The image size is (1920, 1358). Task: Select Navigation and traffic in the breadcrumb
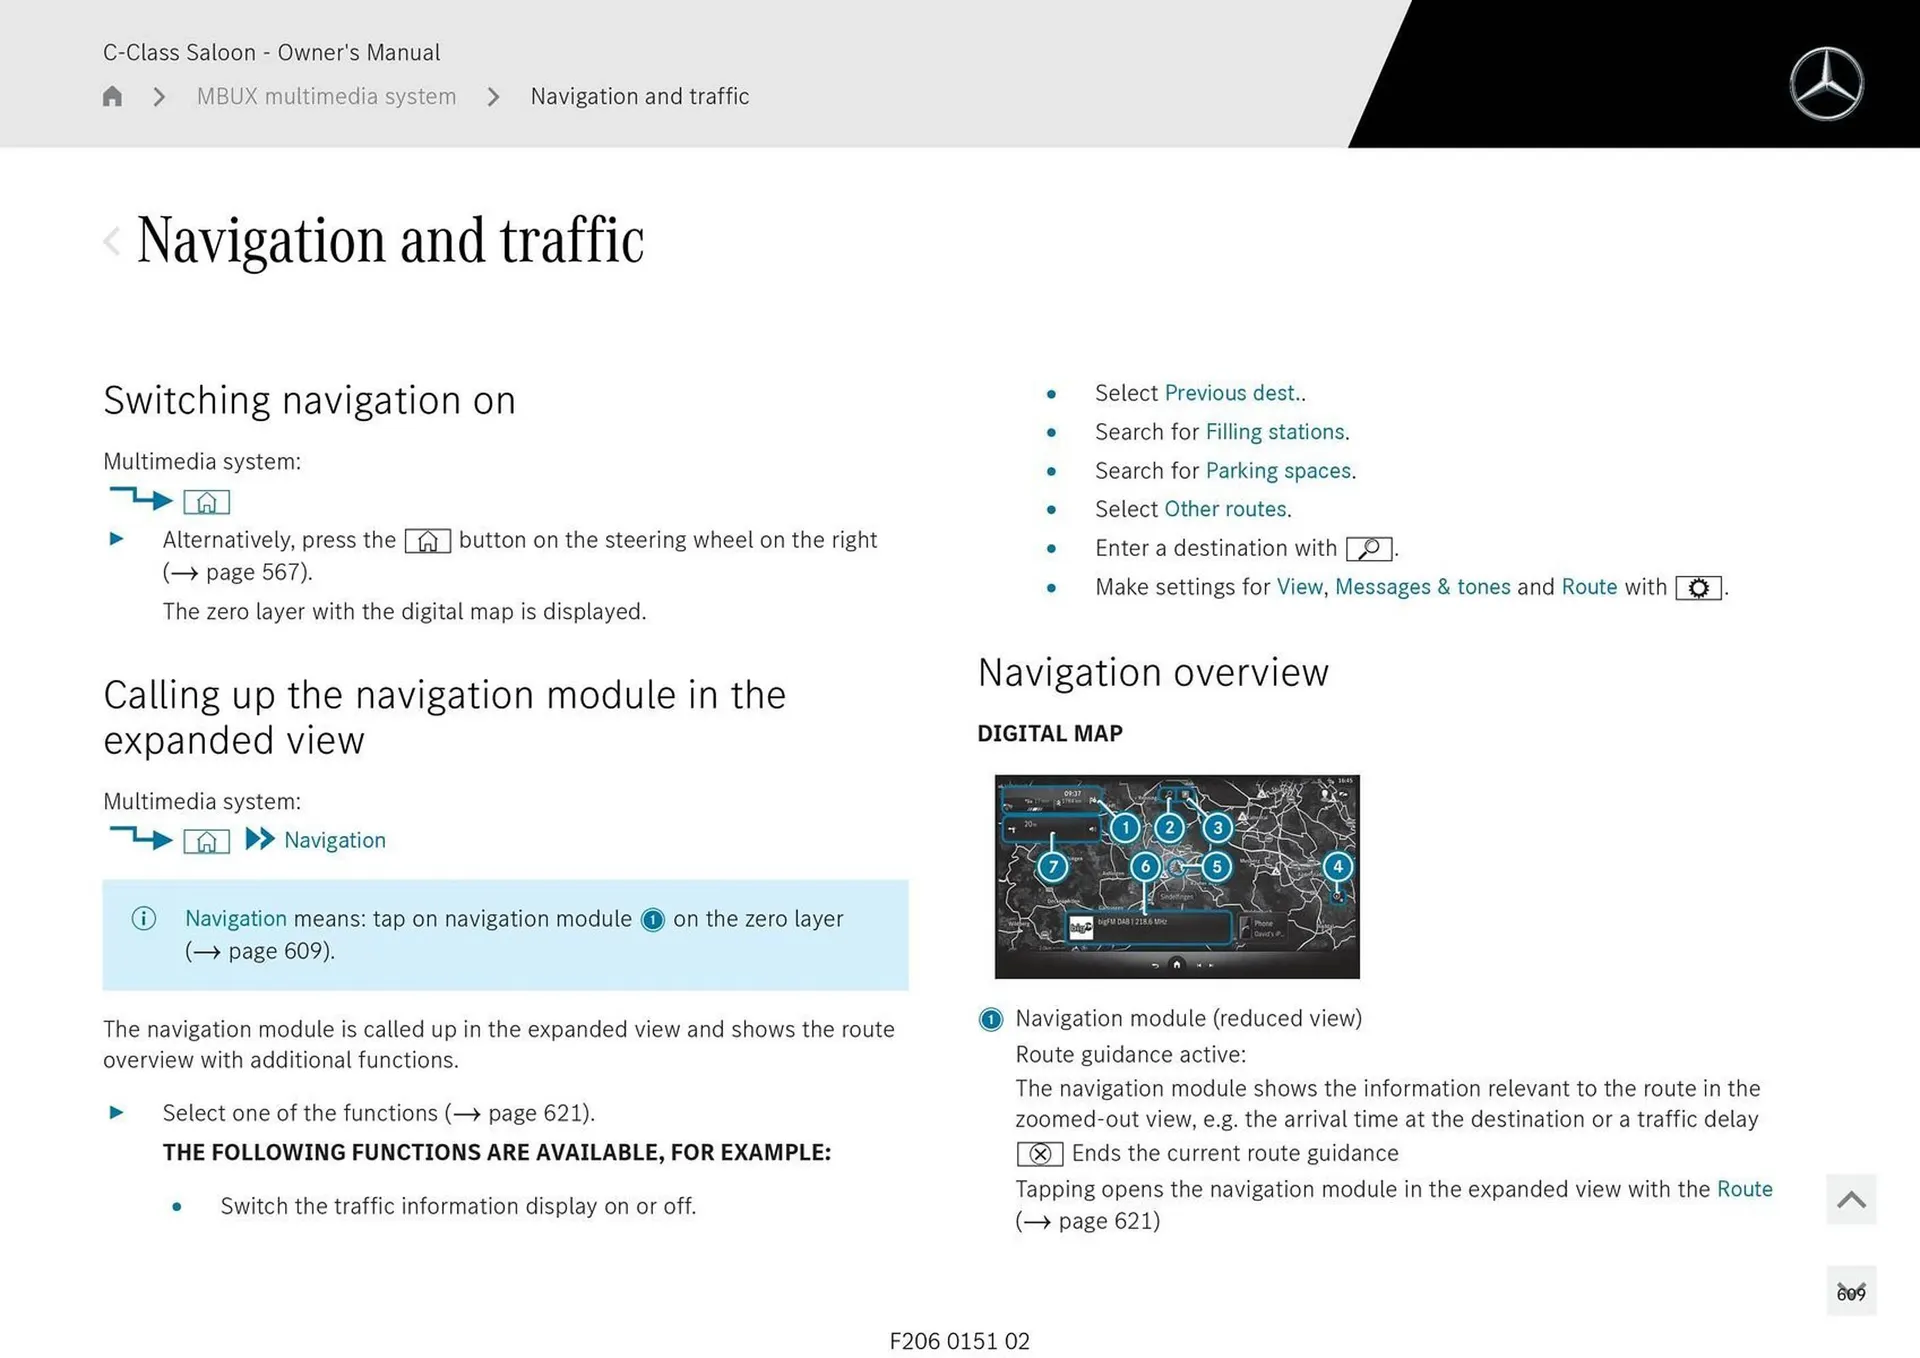(640, 96)
